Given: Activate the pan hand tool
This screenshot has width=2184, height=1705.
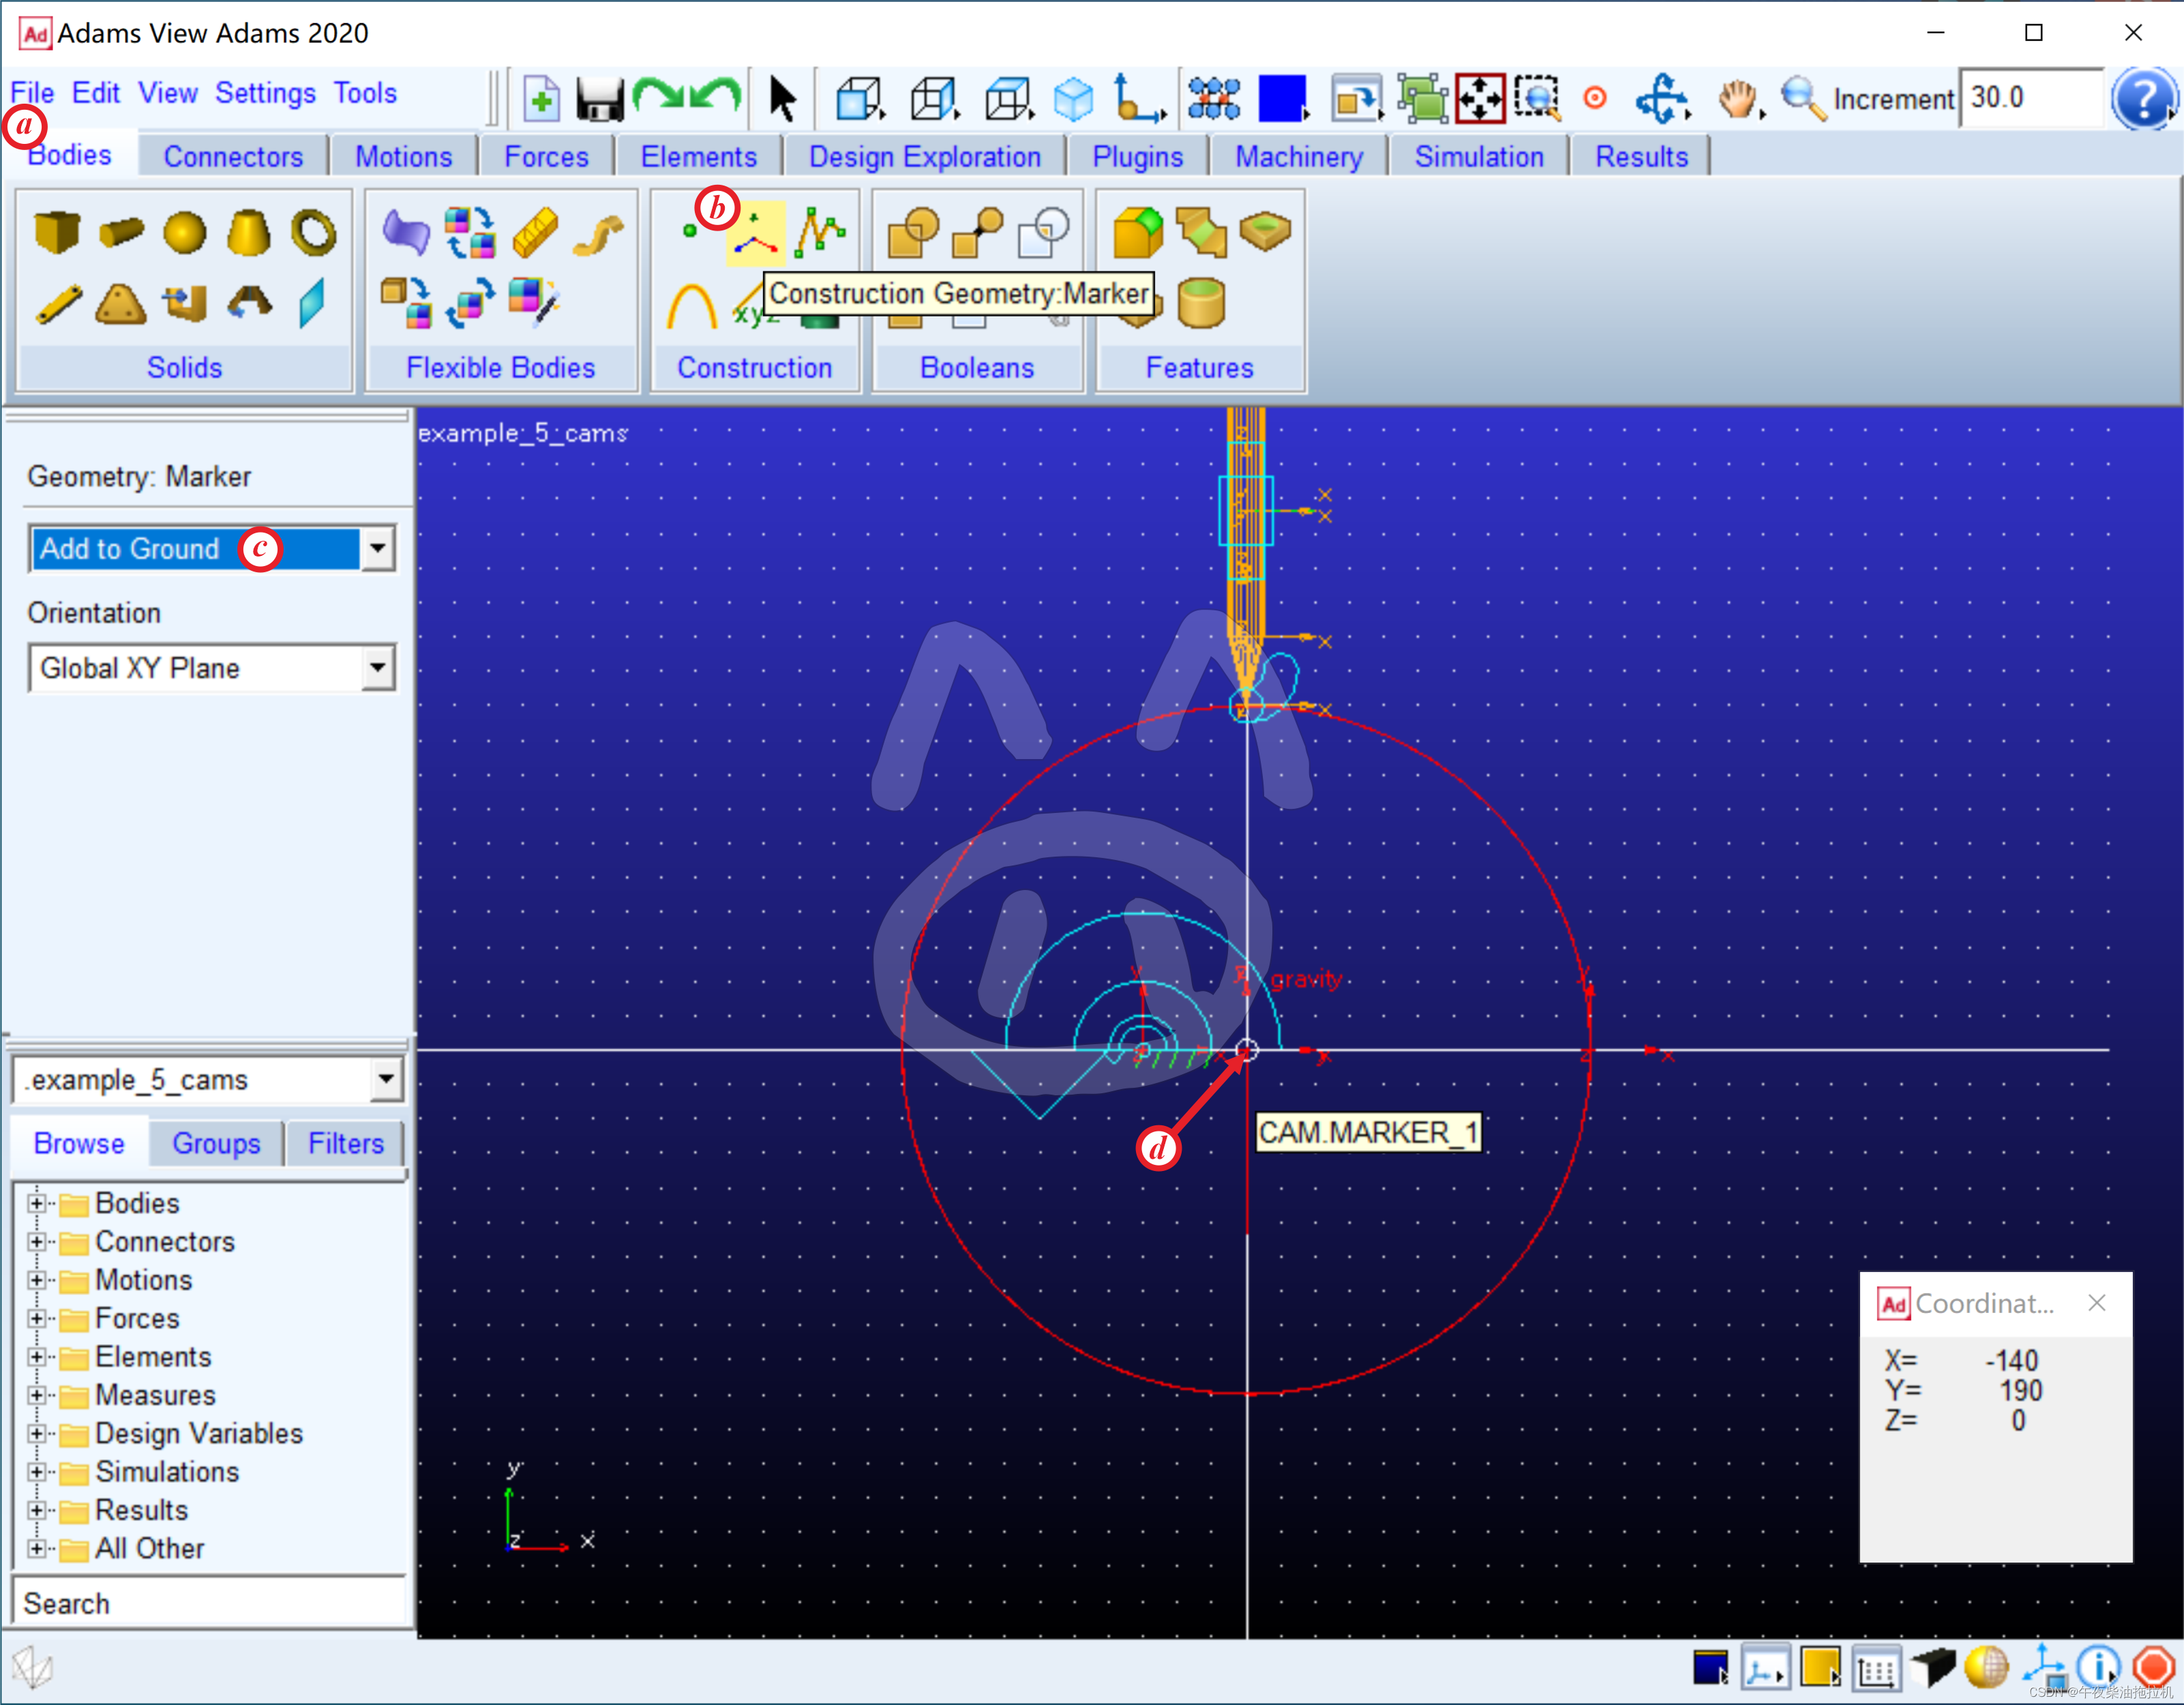Looking at the screenshot, I should coord(1737,99).
